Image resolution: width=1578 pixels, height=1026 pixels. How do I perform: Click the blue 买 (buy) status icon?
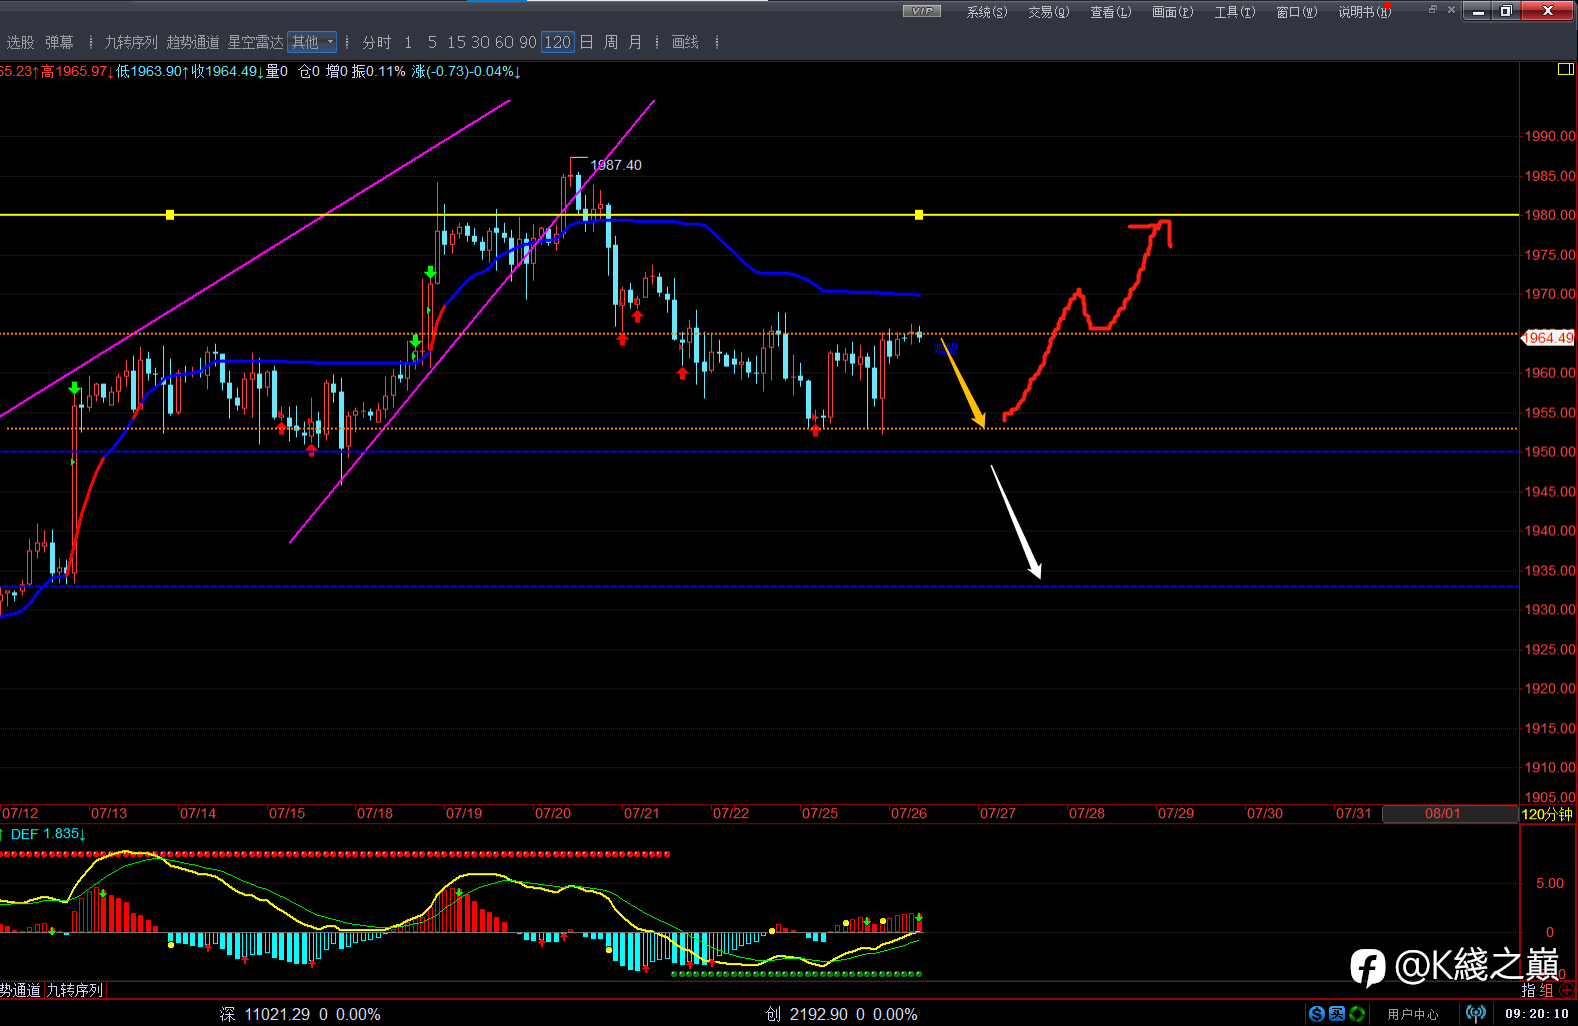coord(1336,1014)
